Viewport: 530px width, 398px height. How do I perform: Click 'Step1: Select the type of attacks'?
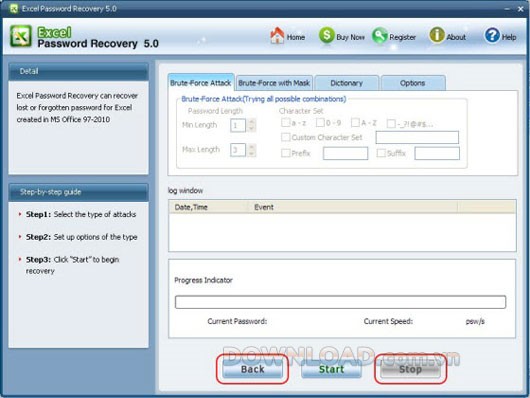click(81, 214)
